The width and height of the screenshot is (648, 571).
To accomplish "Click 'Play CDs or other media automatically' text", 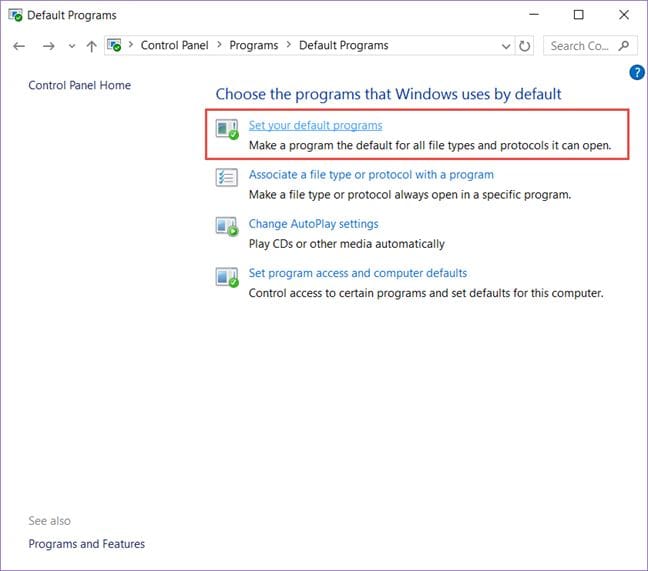I will (347, 244).
